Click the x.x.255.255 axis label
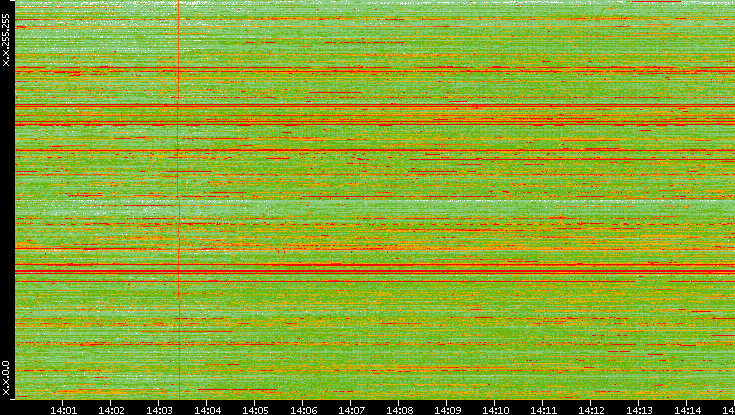 coord(6,40)
